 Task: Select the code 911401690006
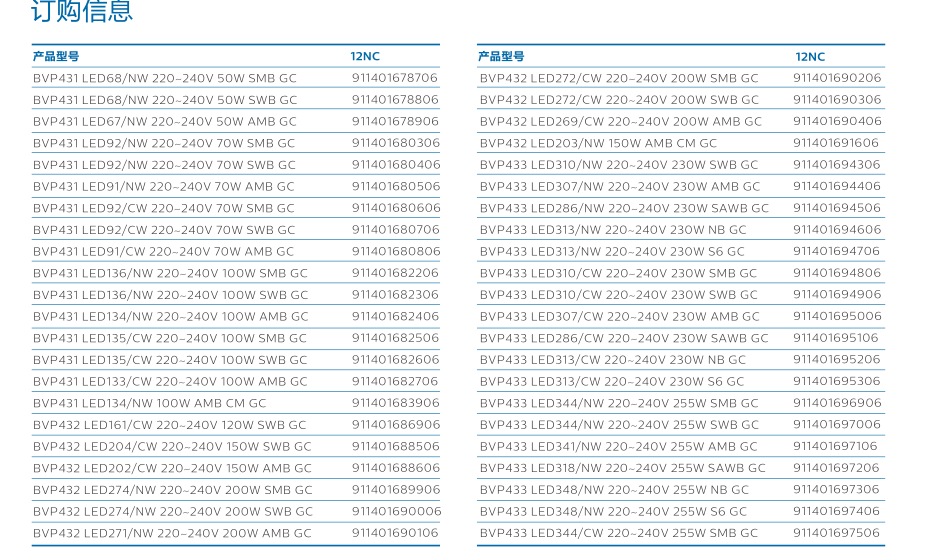396,511
